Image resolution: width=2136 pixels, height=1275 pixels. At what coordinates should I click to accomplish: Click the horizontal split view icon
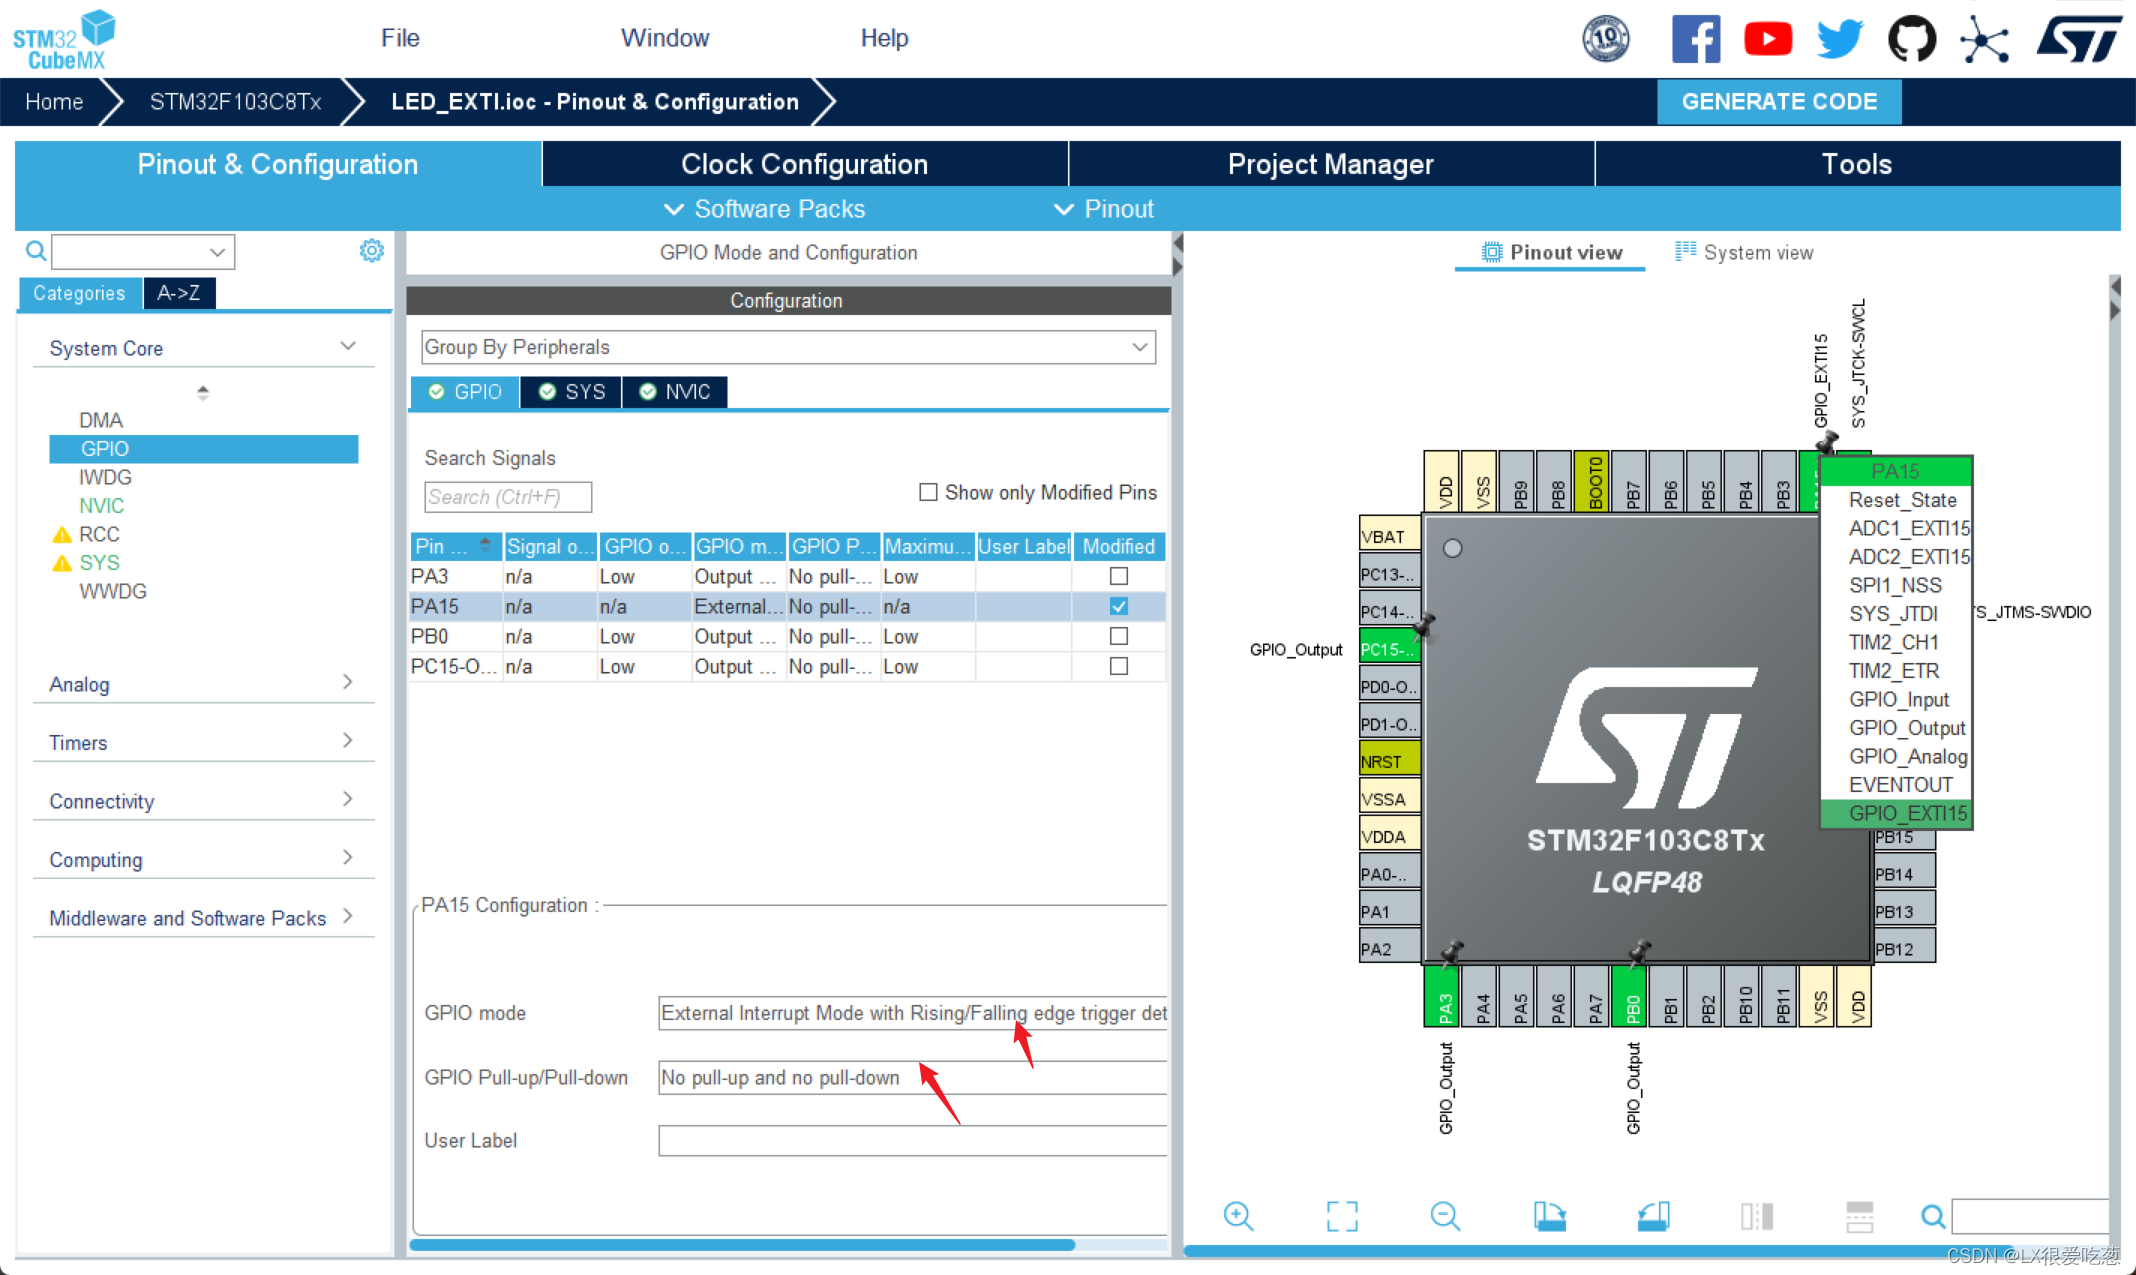click(1860, 1216)
